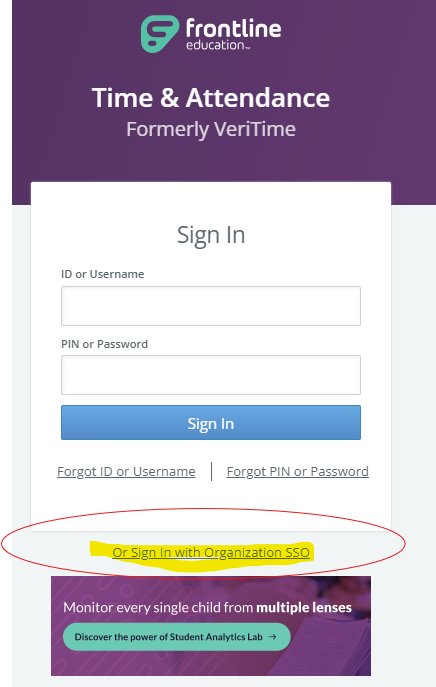Click the 'Sign In' card heading

(x=211, y=235)
